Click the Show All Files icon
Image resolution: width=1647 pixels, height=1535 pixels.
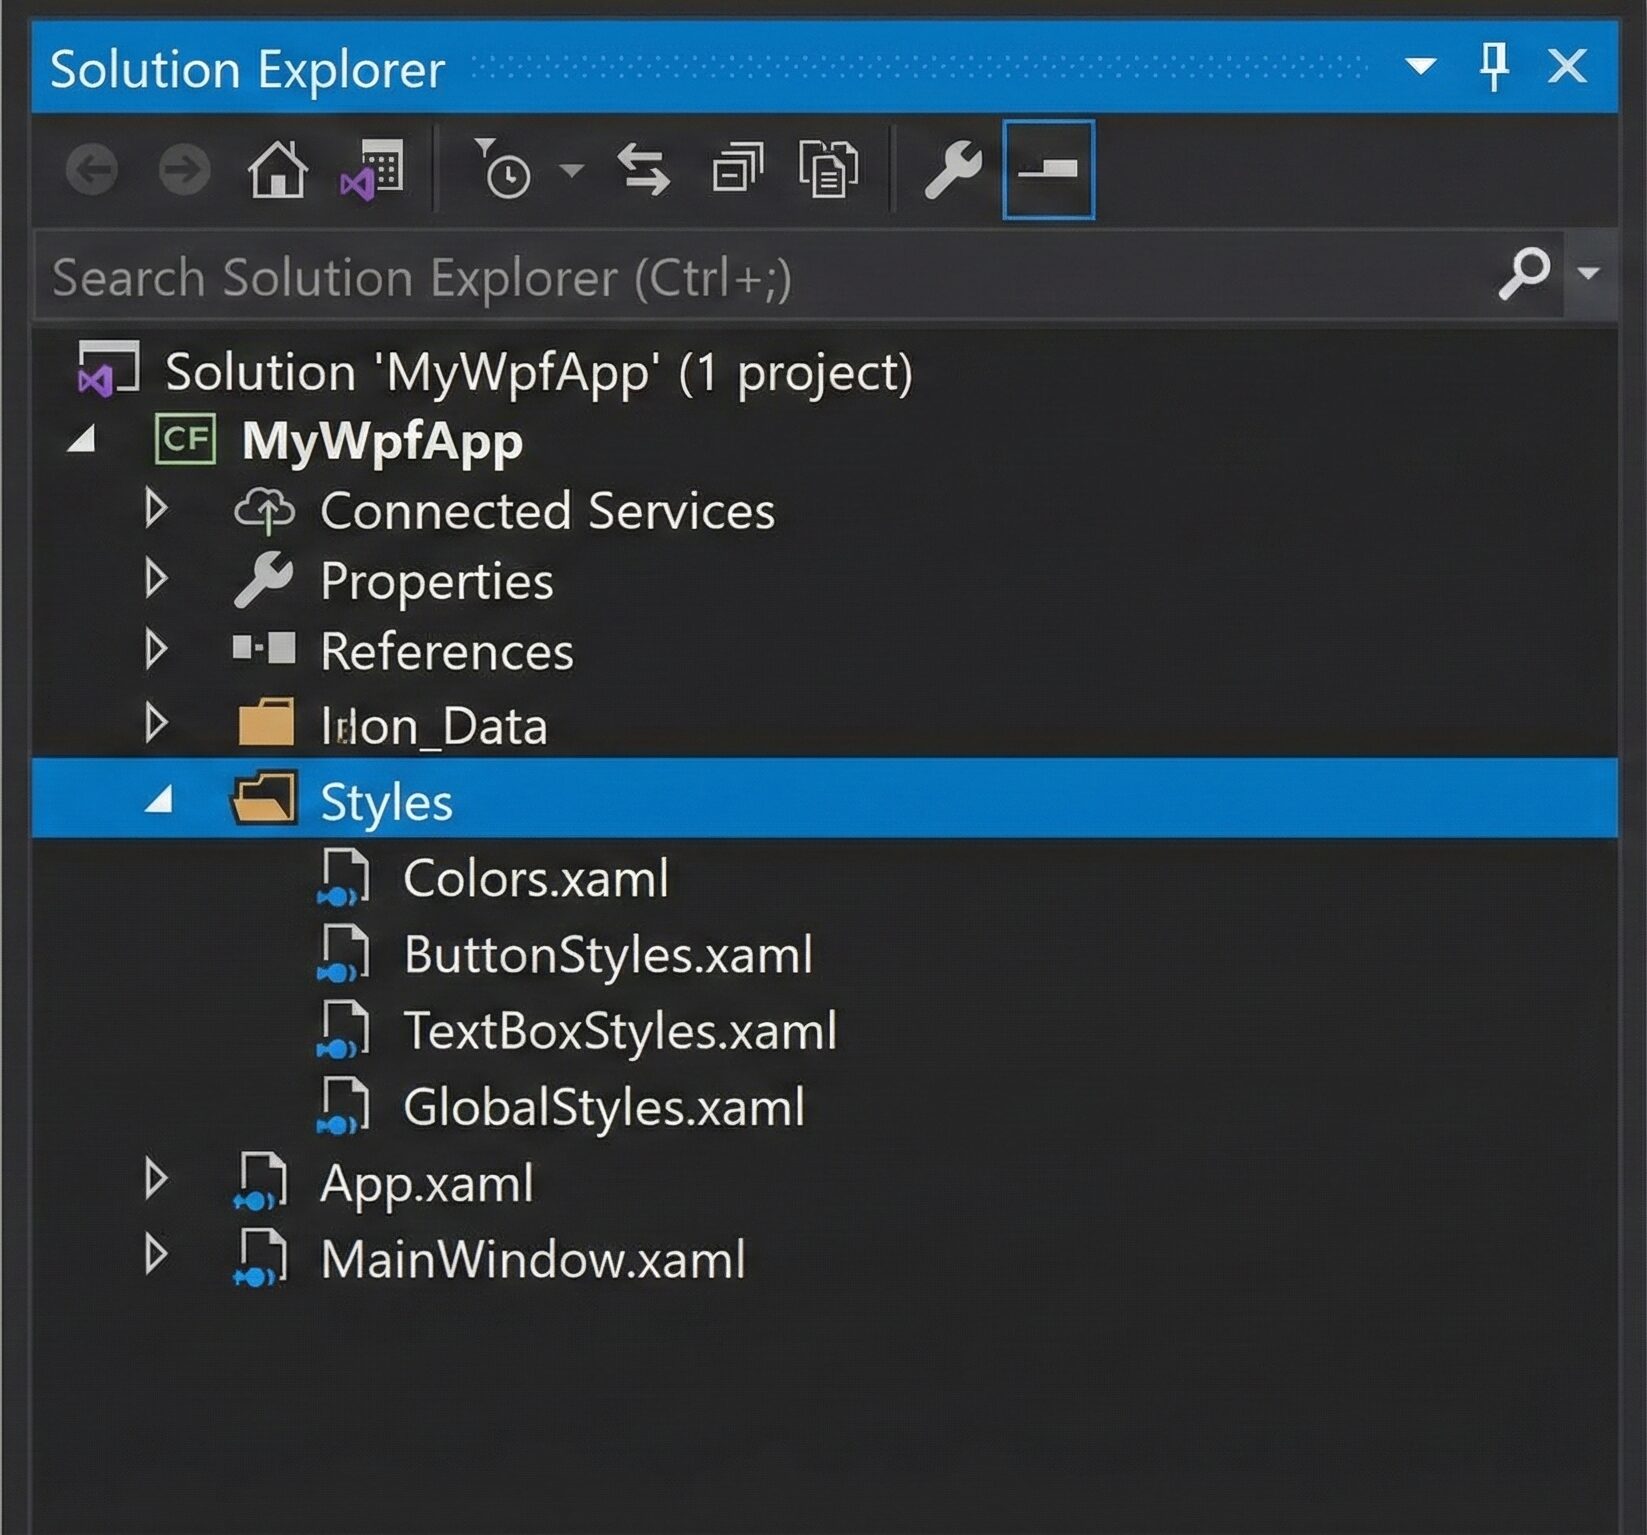pos(827,170)
